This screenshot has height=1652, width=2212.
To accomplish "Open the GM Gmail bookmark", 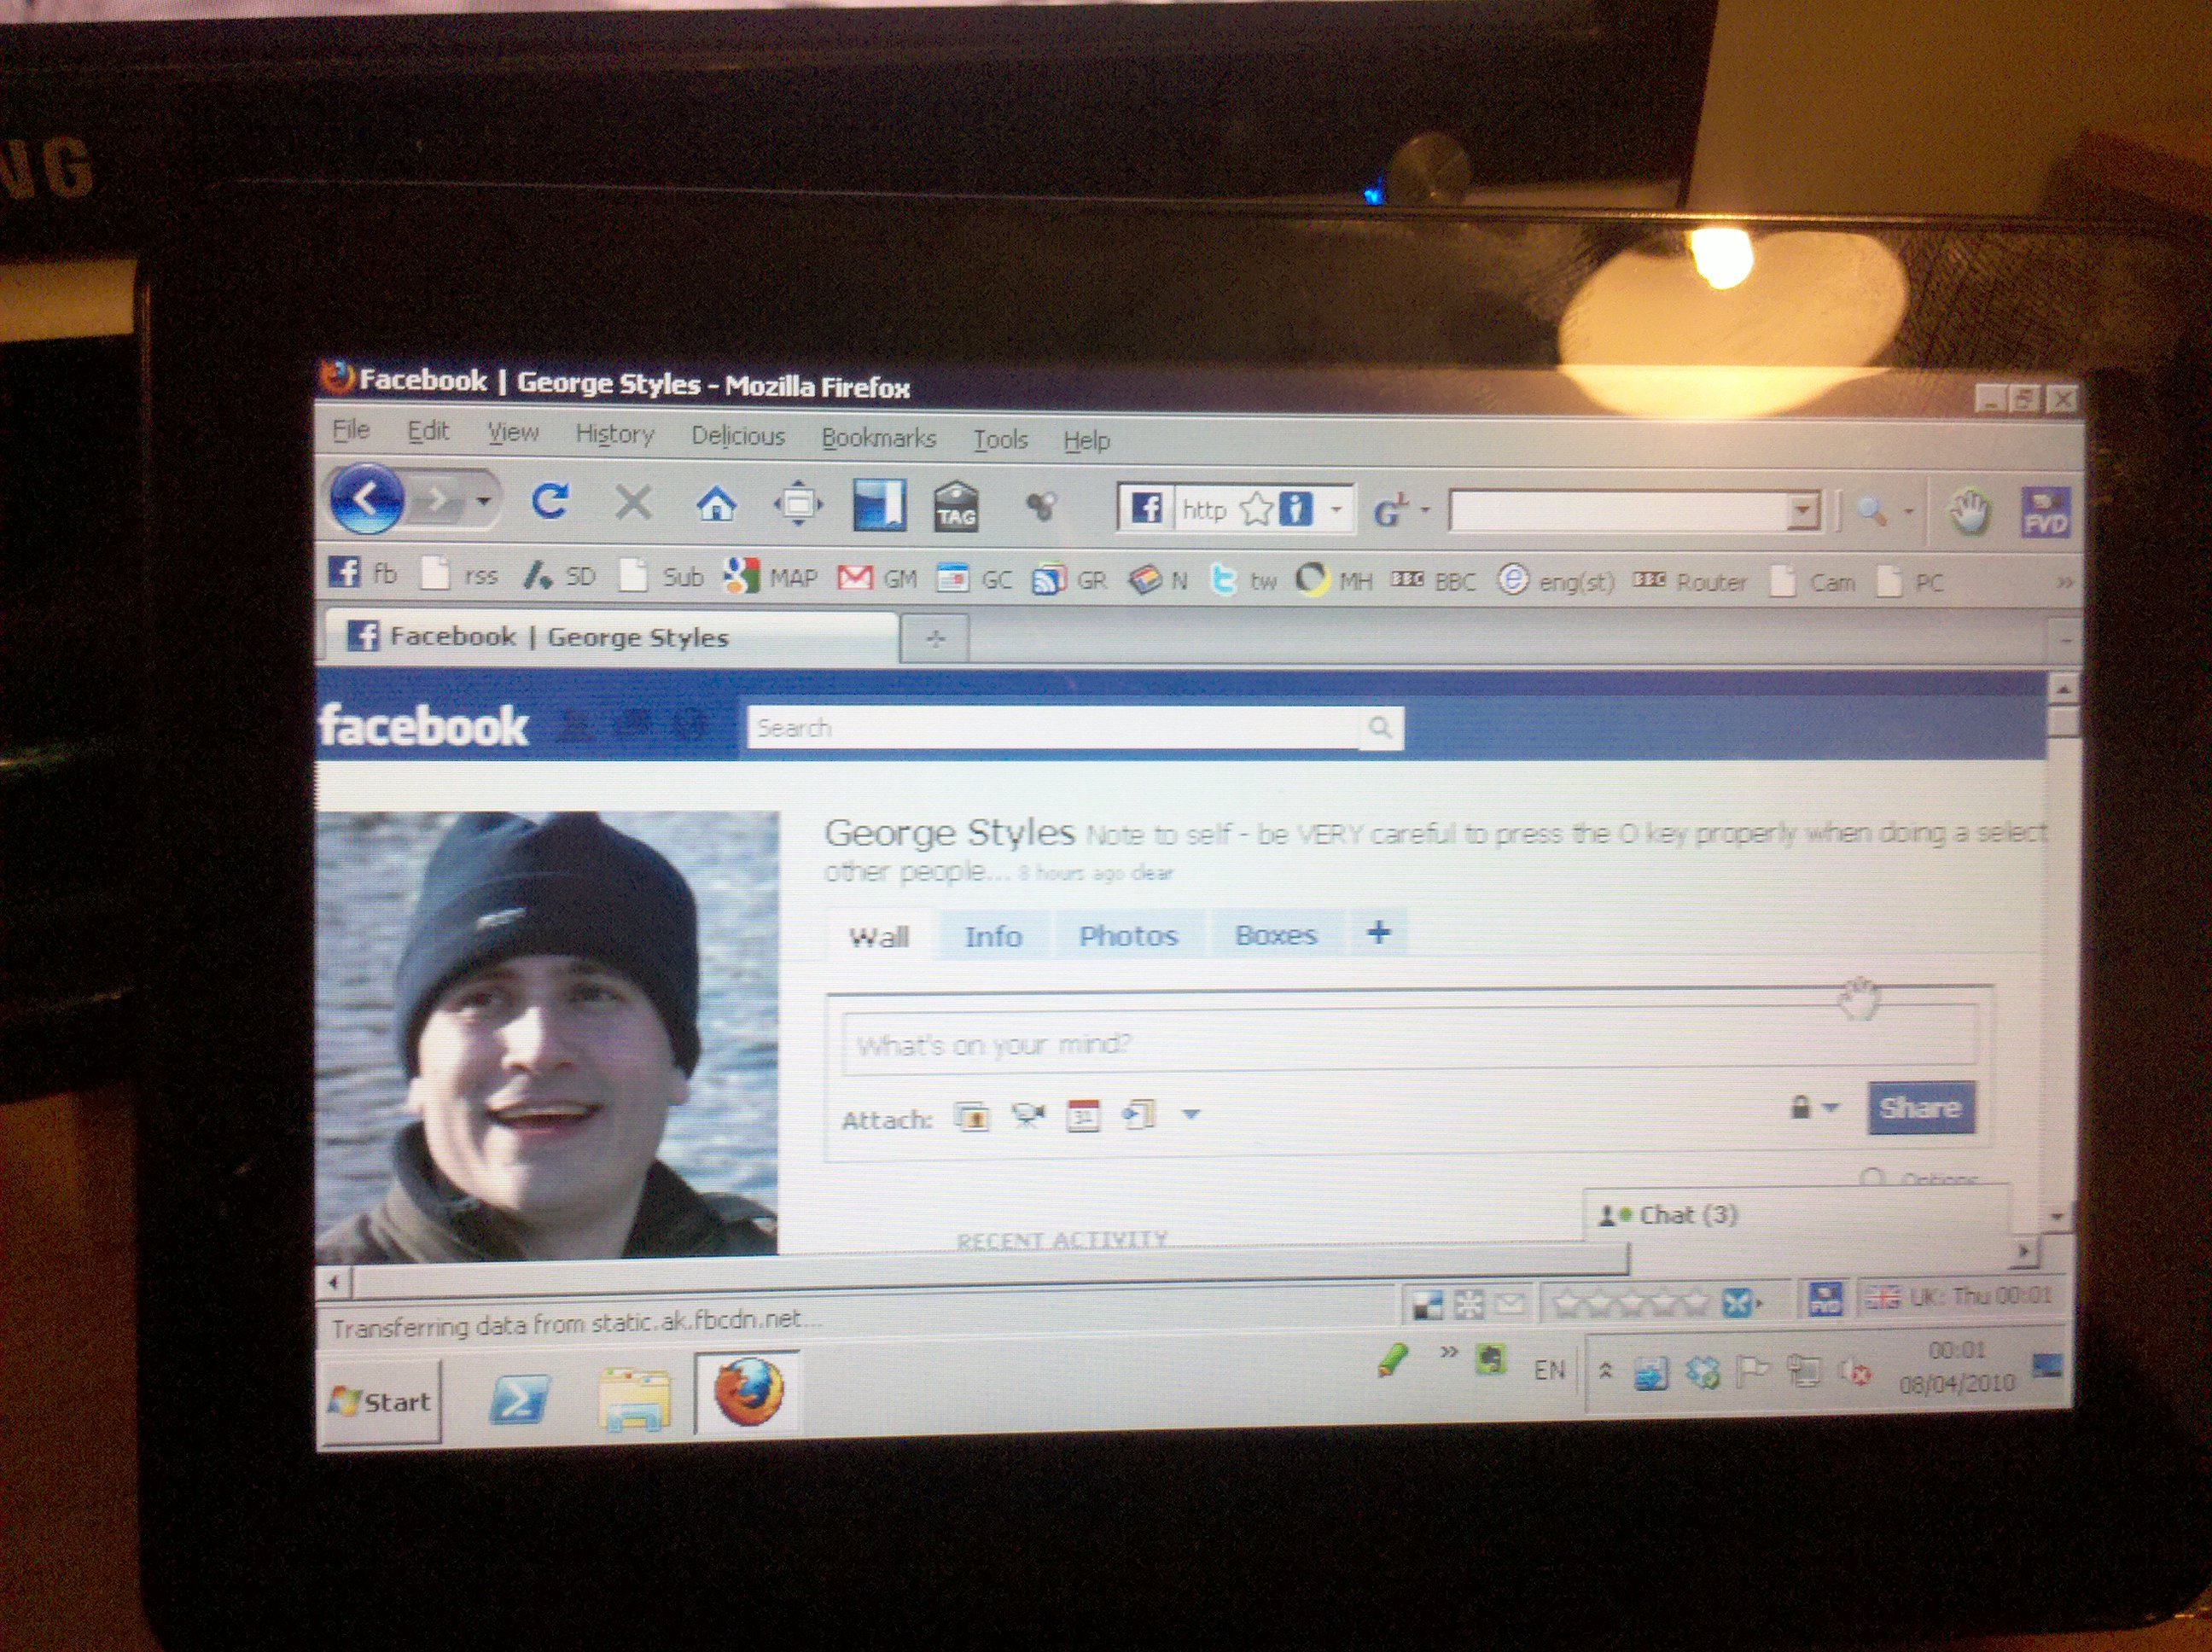I will click(877, 579).
